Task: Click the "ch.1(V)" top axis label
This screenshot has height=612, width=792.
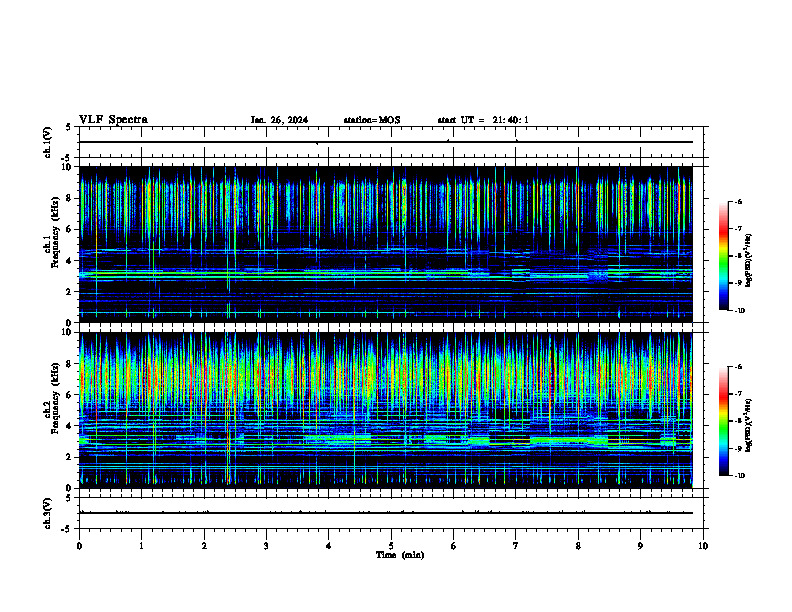Action: point(48,142)
